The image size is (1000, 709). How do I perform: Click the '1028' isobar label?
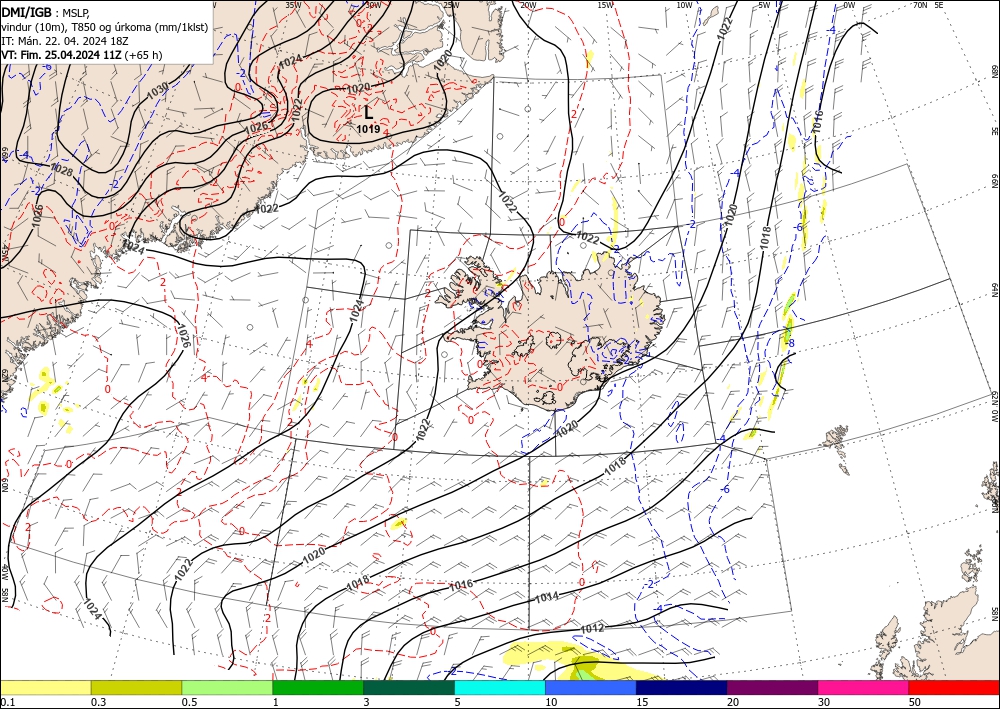[x=62, y=170]
